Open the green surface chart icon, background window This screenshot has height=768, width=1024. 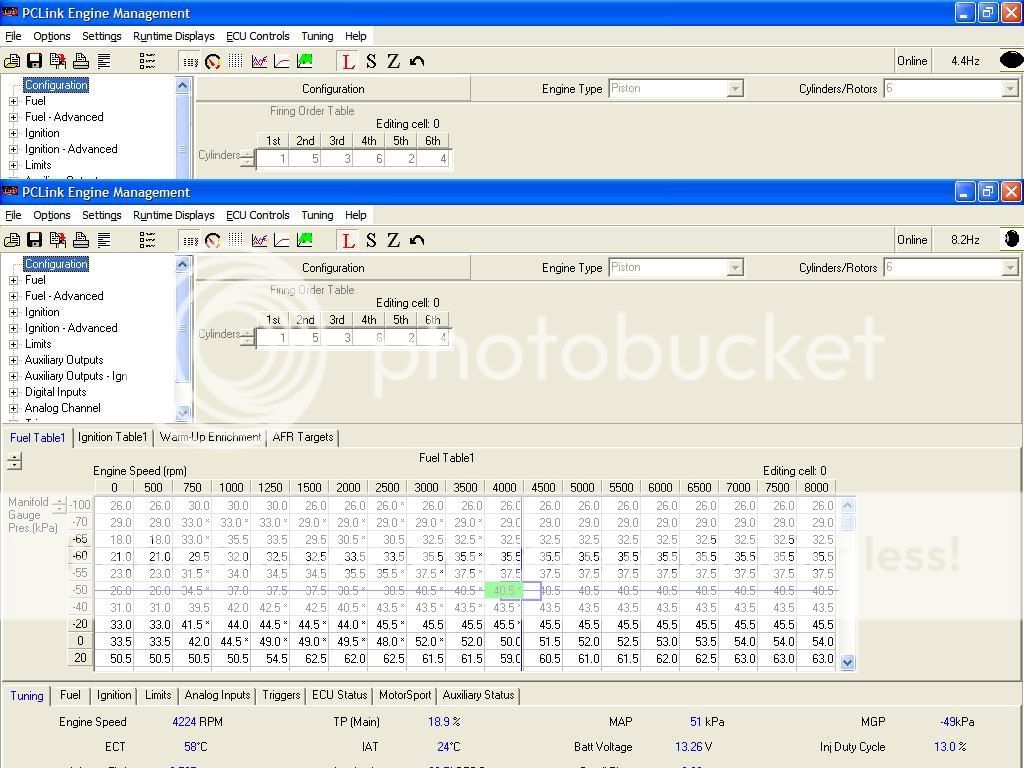coord(304,61)
